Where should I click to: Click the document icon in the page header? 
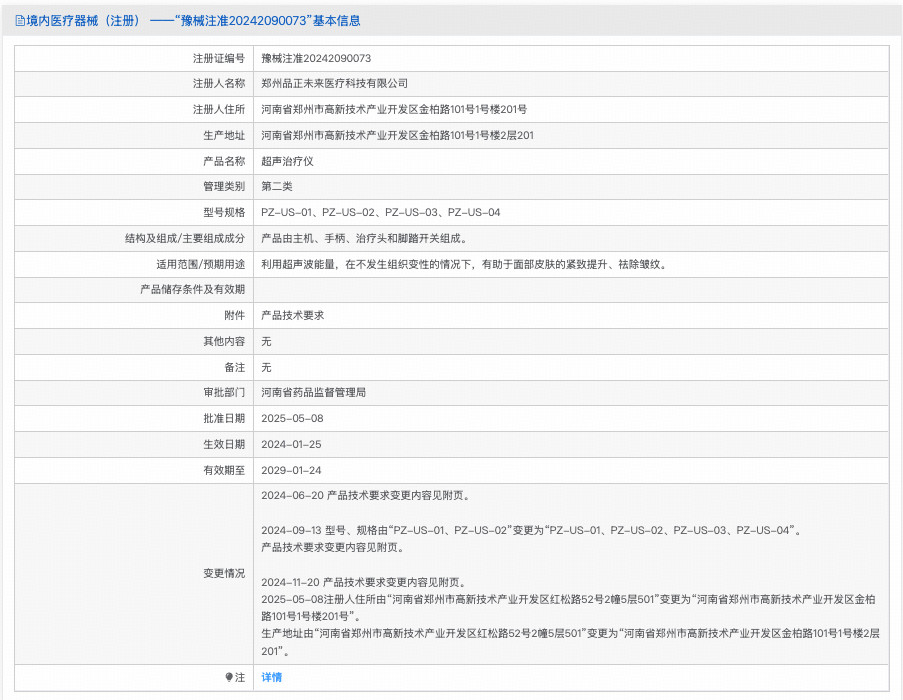(x=19, y=20)
